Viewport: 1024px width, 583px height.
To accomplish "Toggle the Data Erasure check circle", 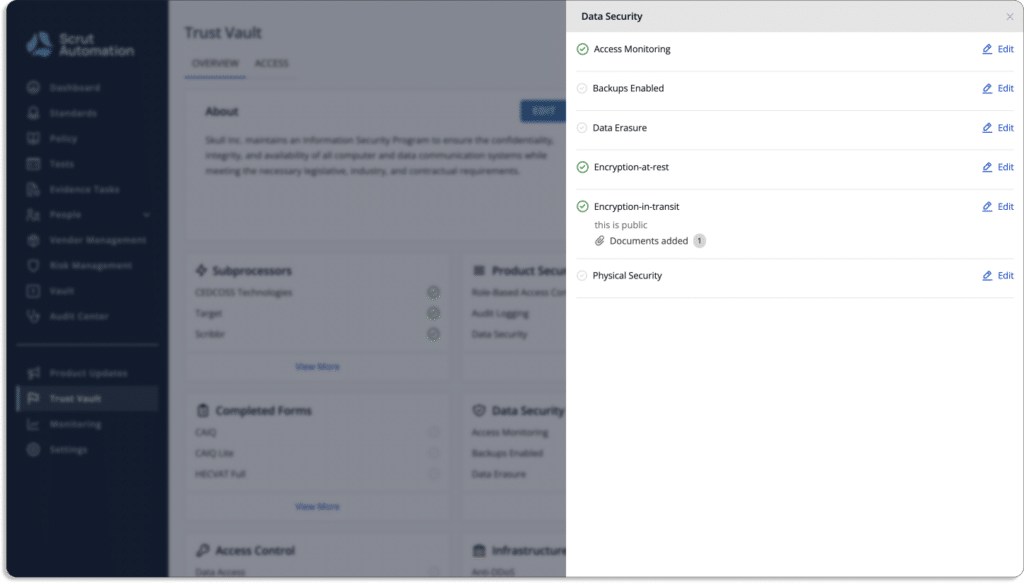I will (x=582, y=128).
